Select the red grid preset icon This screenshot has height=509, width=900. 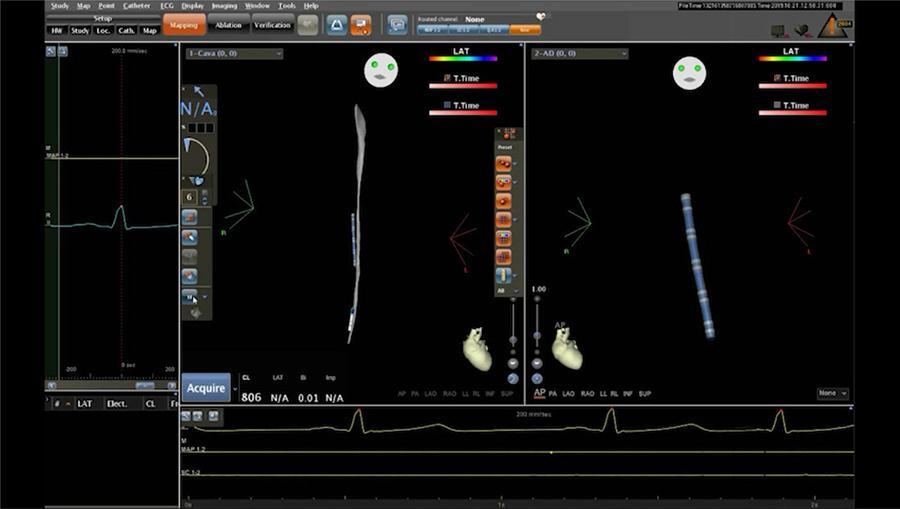[503, 220]
